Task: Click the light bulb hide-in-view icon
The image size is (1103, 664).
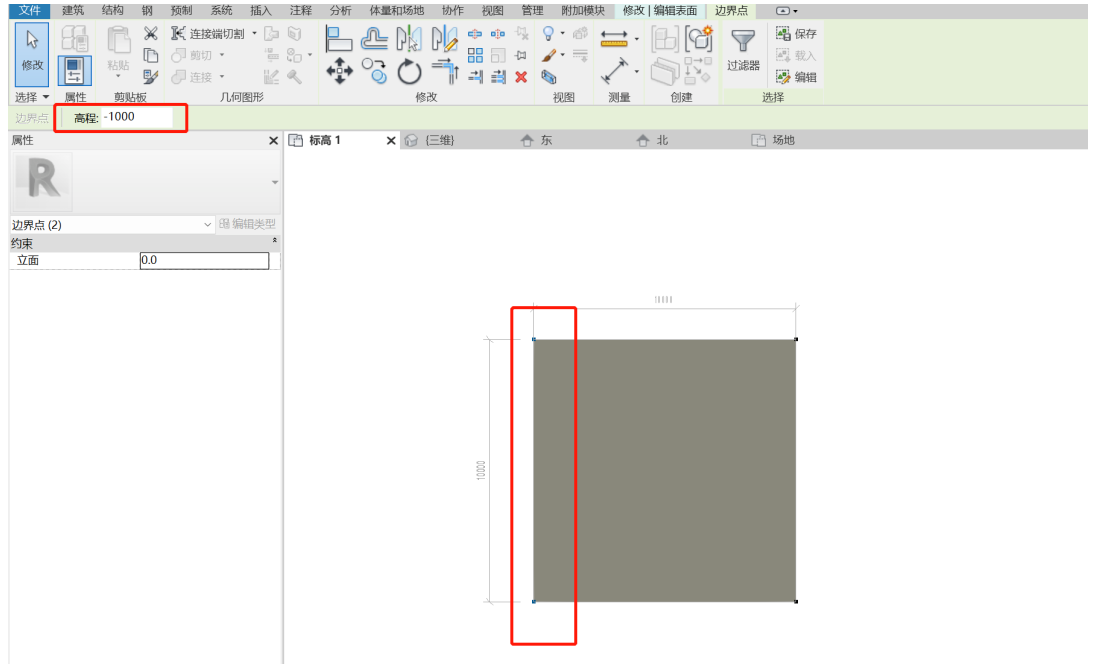Action: [549, 34]
